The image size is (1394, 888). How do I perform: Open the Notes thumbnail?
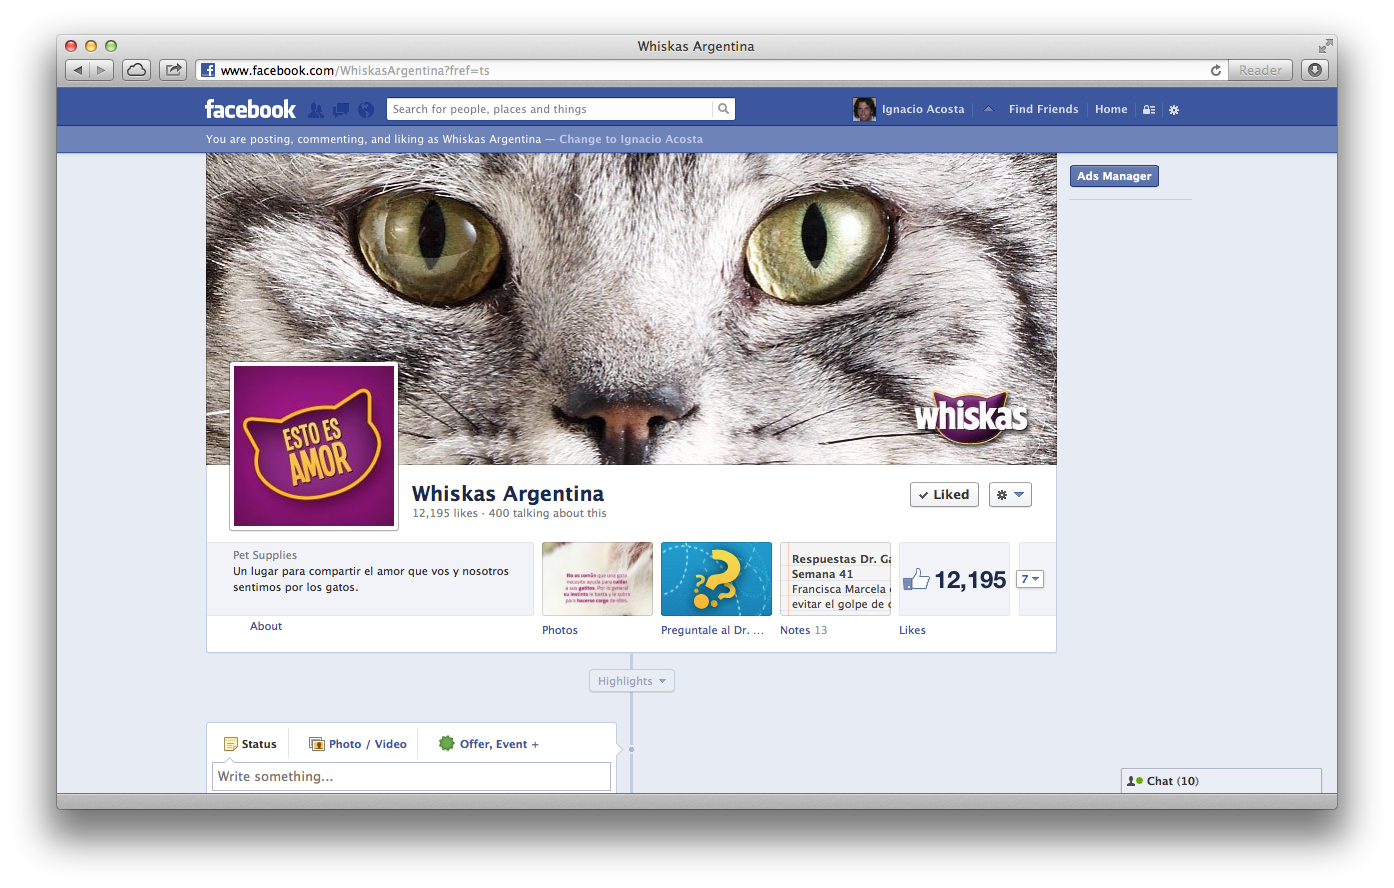click(835, 579)
